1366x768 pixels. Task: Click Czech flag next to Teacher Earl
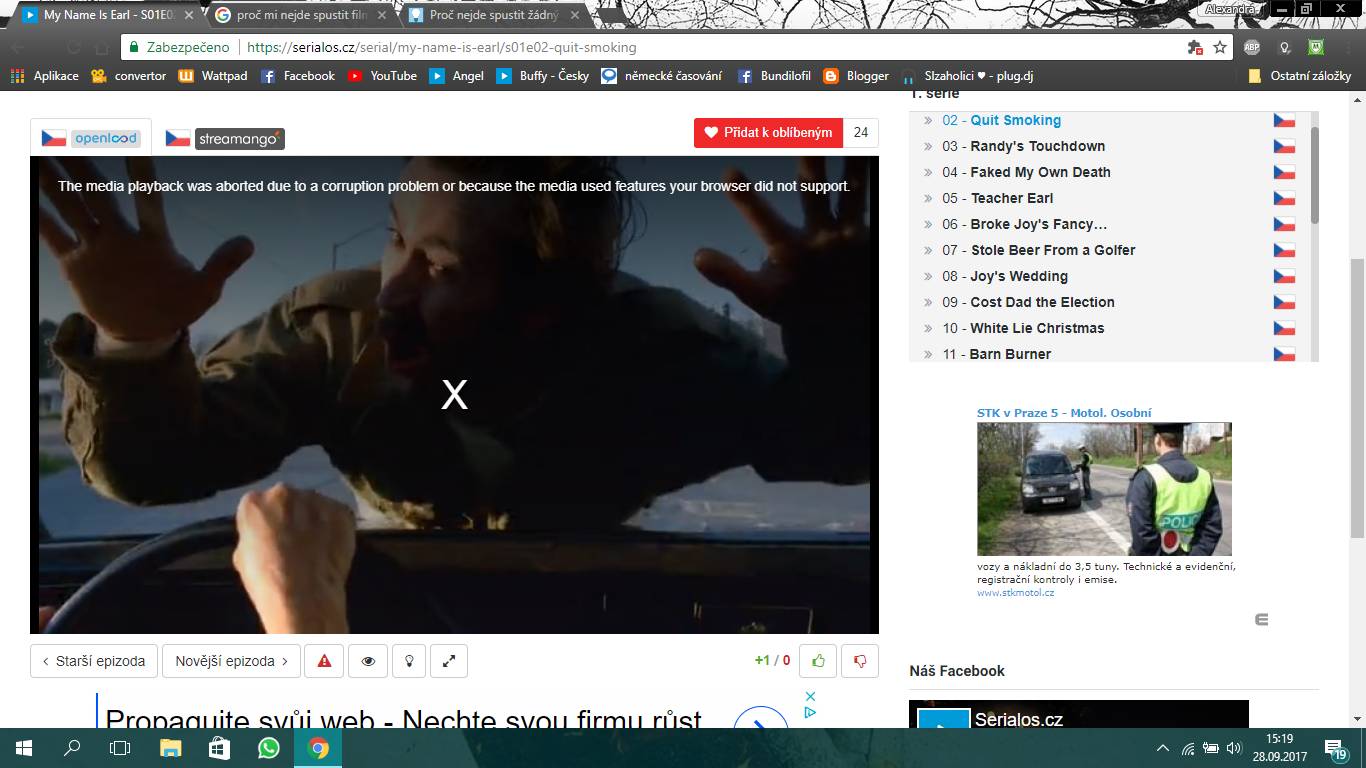[x=1284, y=198]
